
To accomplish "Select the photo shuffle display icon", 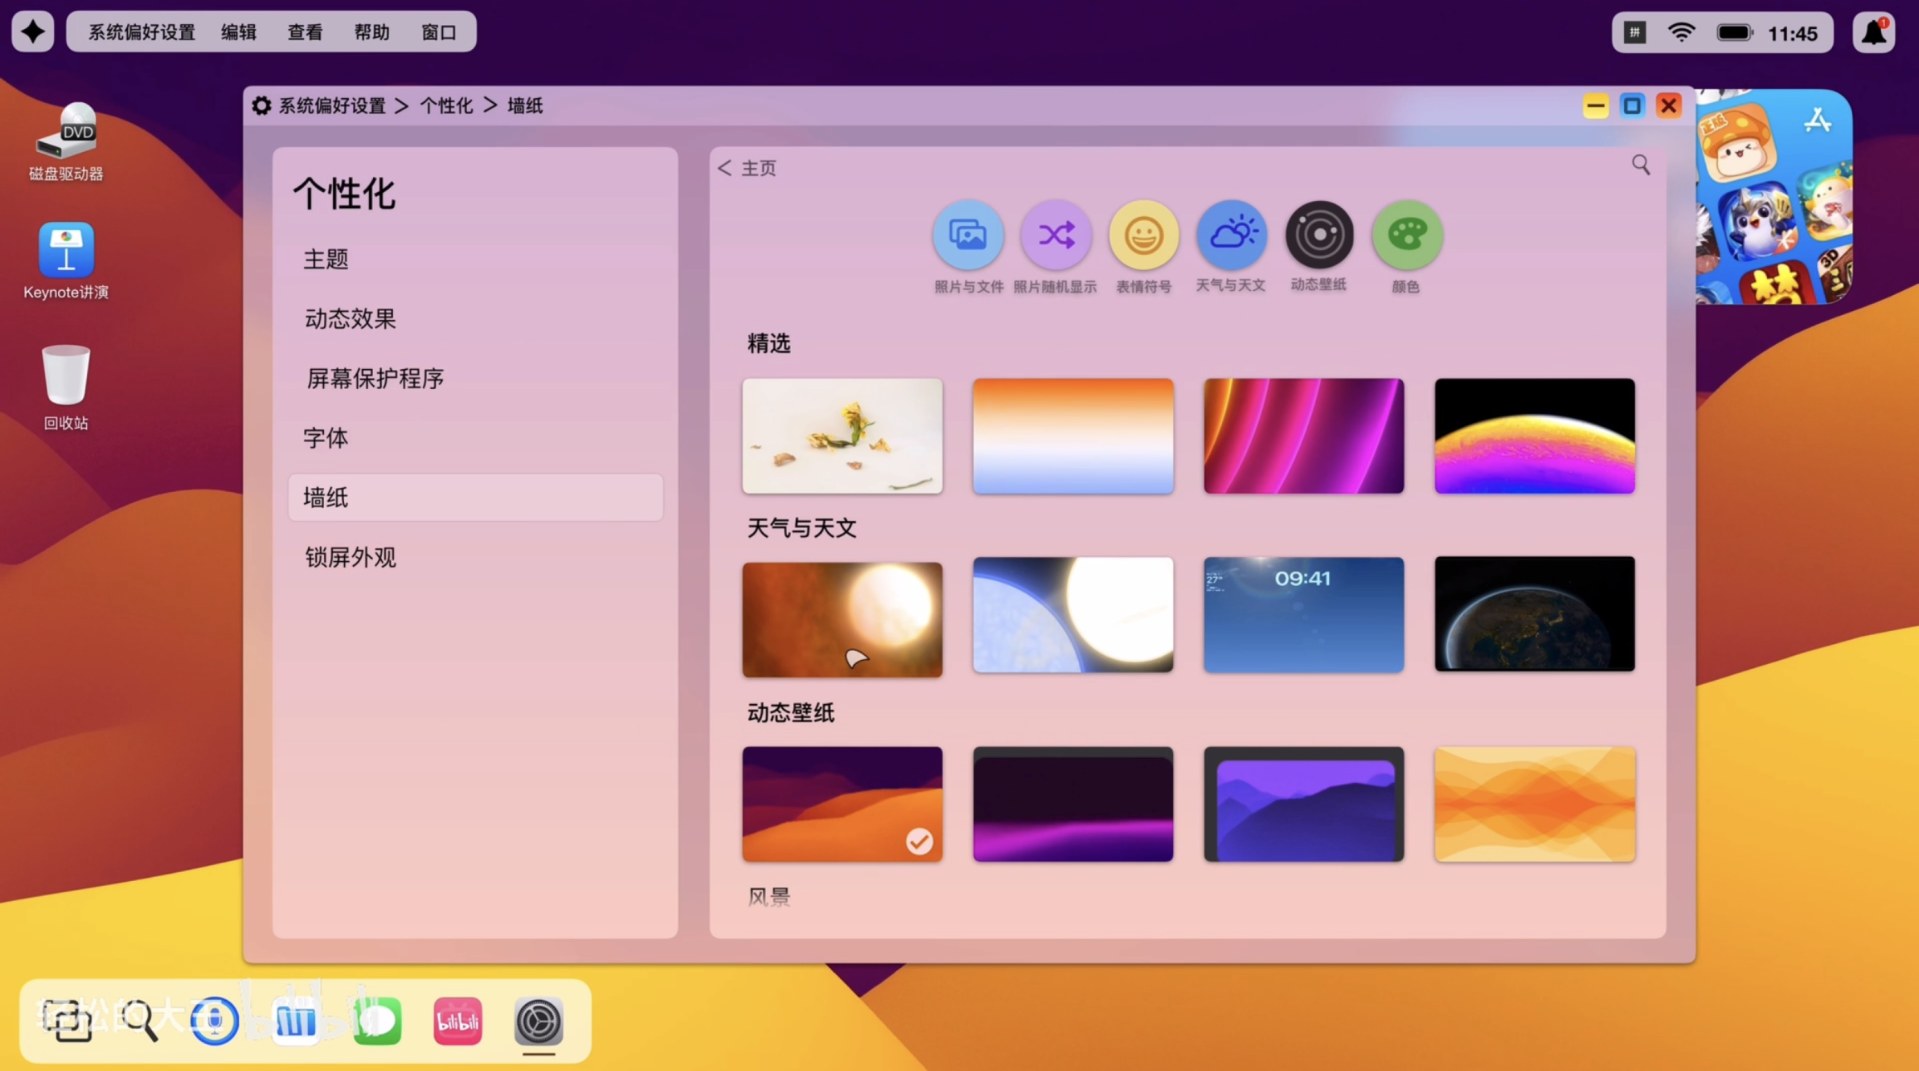I will tap(1055, 235).
